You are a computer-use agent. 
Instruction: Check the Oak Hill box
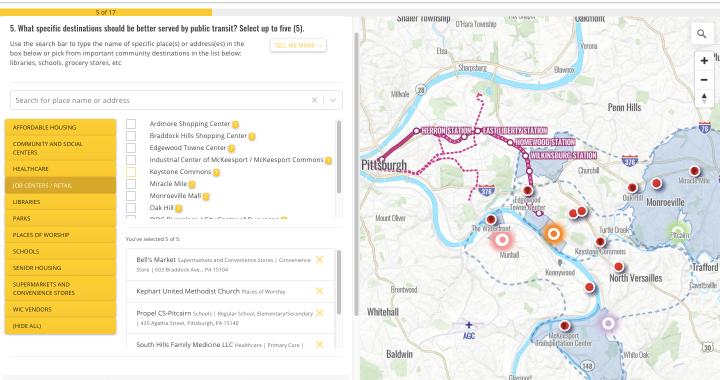131,207
